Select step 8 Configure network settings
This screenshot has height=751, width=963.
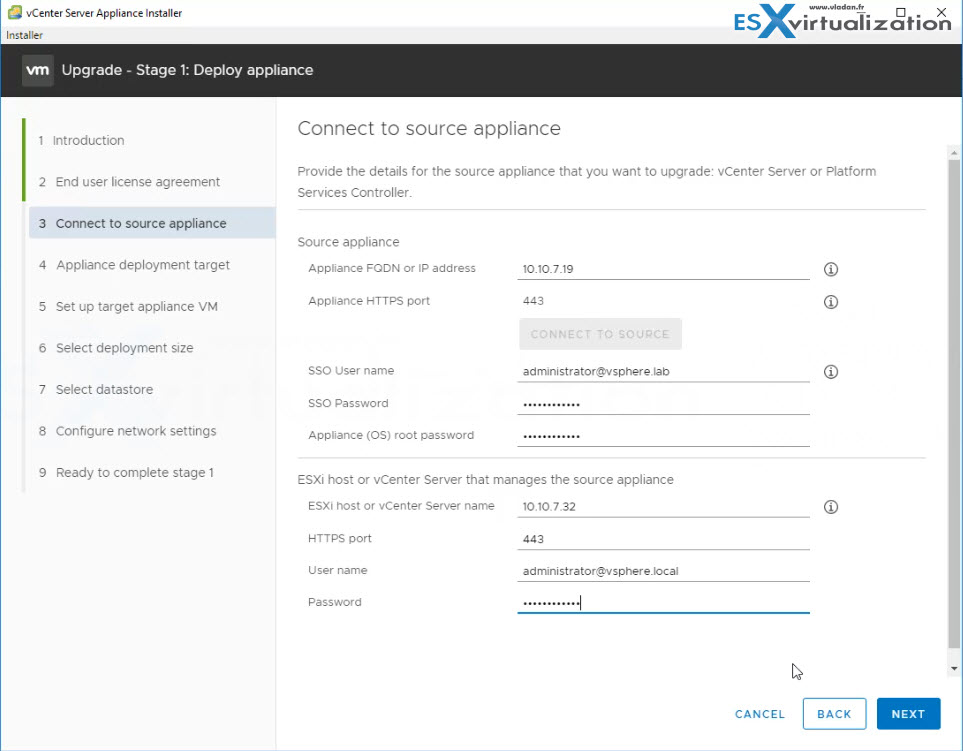[x=127, y=431]
